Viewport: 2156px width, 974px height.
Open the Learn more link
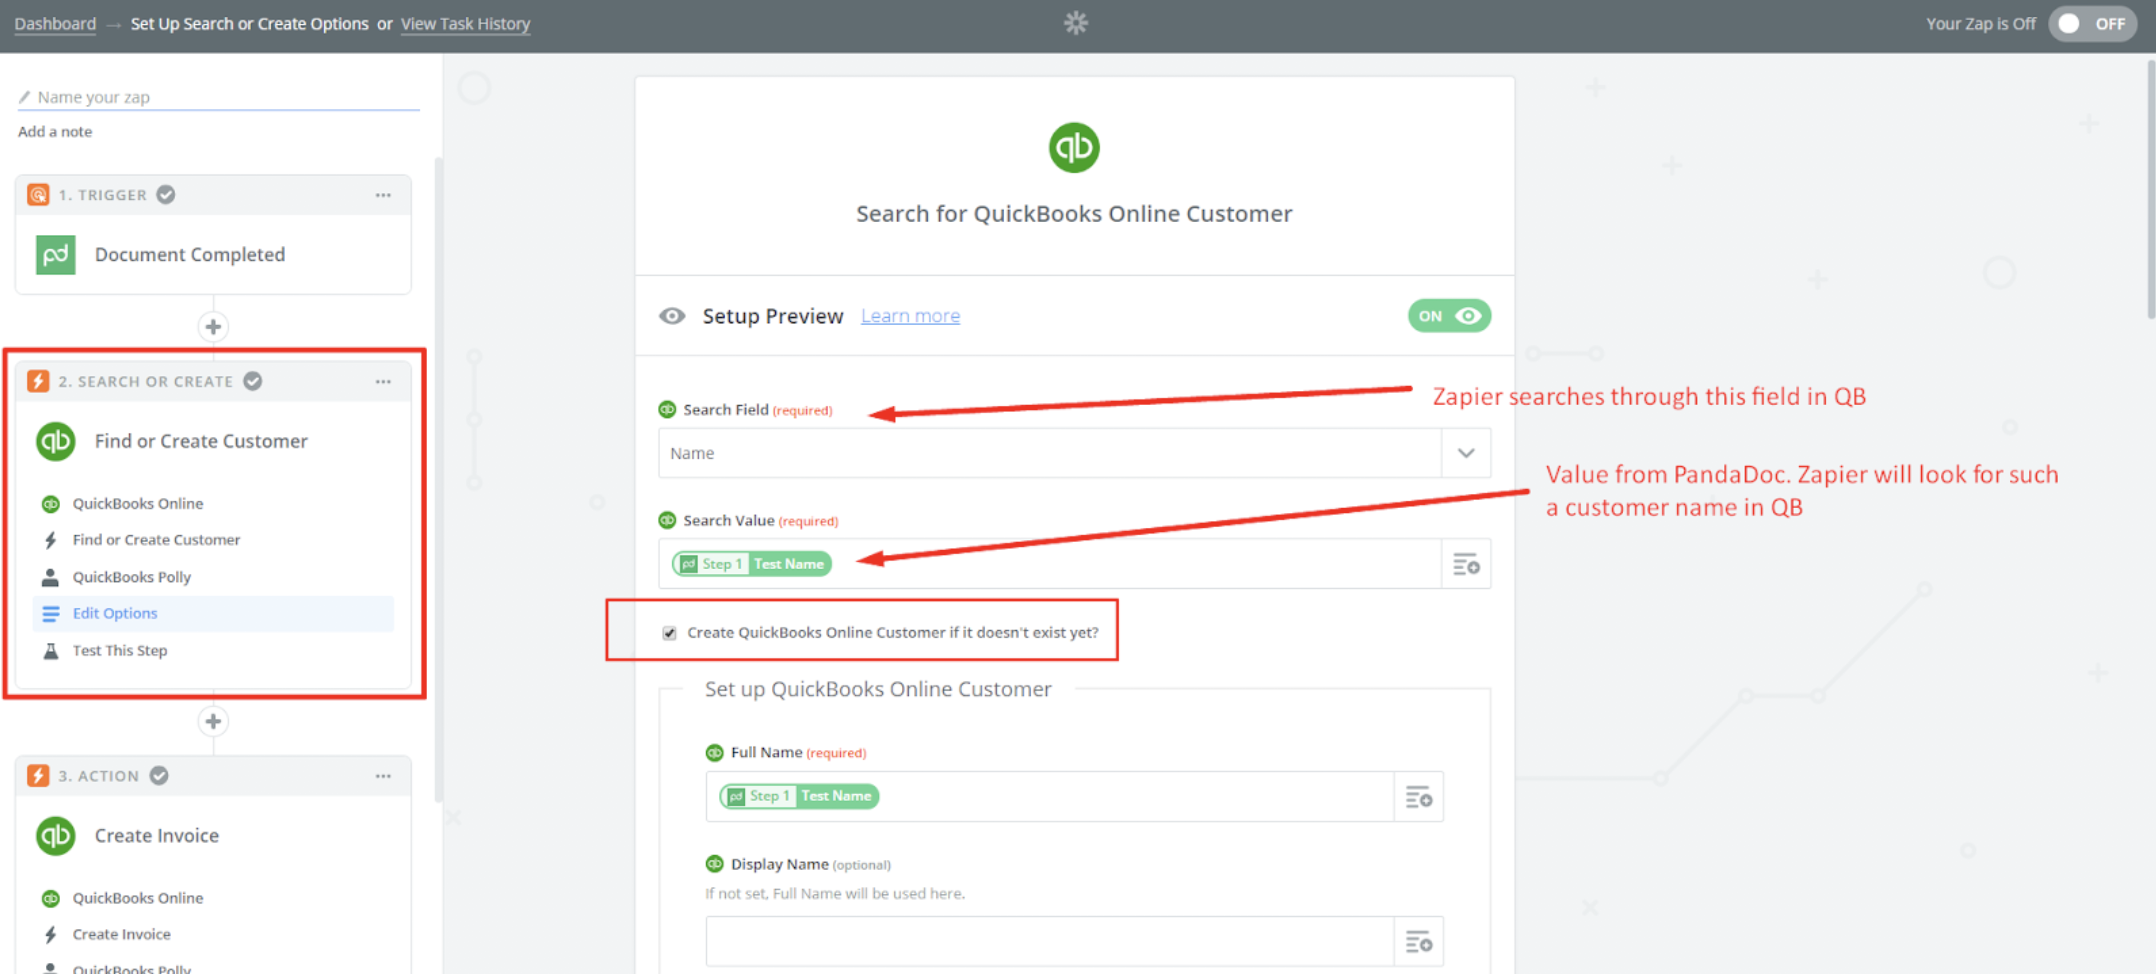910,316
